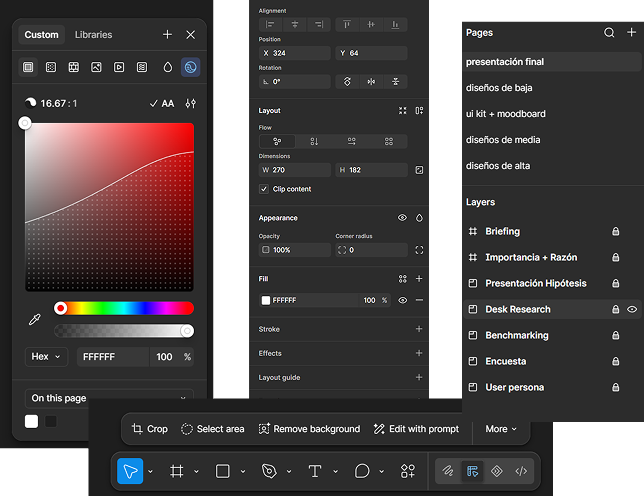Adjust the hue slider handle
Image resolution: width=644 pixels, height=496 pixels.
coord(61,308)
